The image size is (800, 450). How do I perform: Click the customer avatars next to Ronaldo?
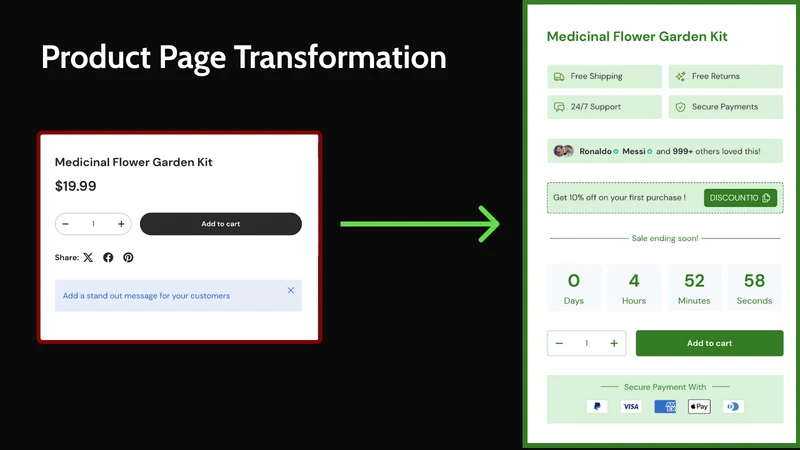click(564, 151)
